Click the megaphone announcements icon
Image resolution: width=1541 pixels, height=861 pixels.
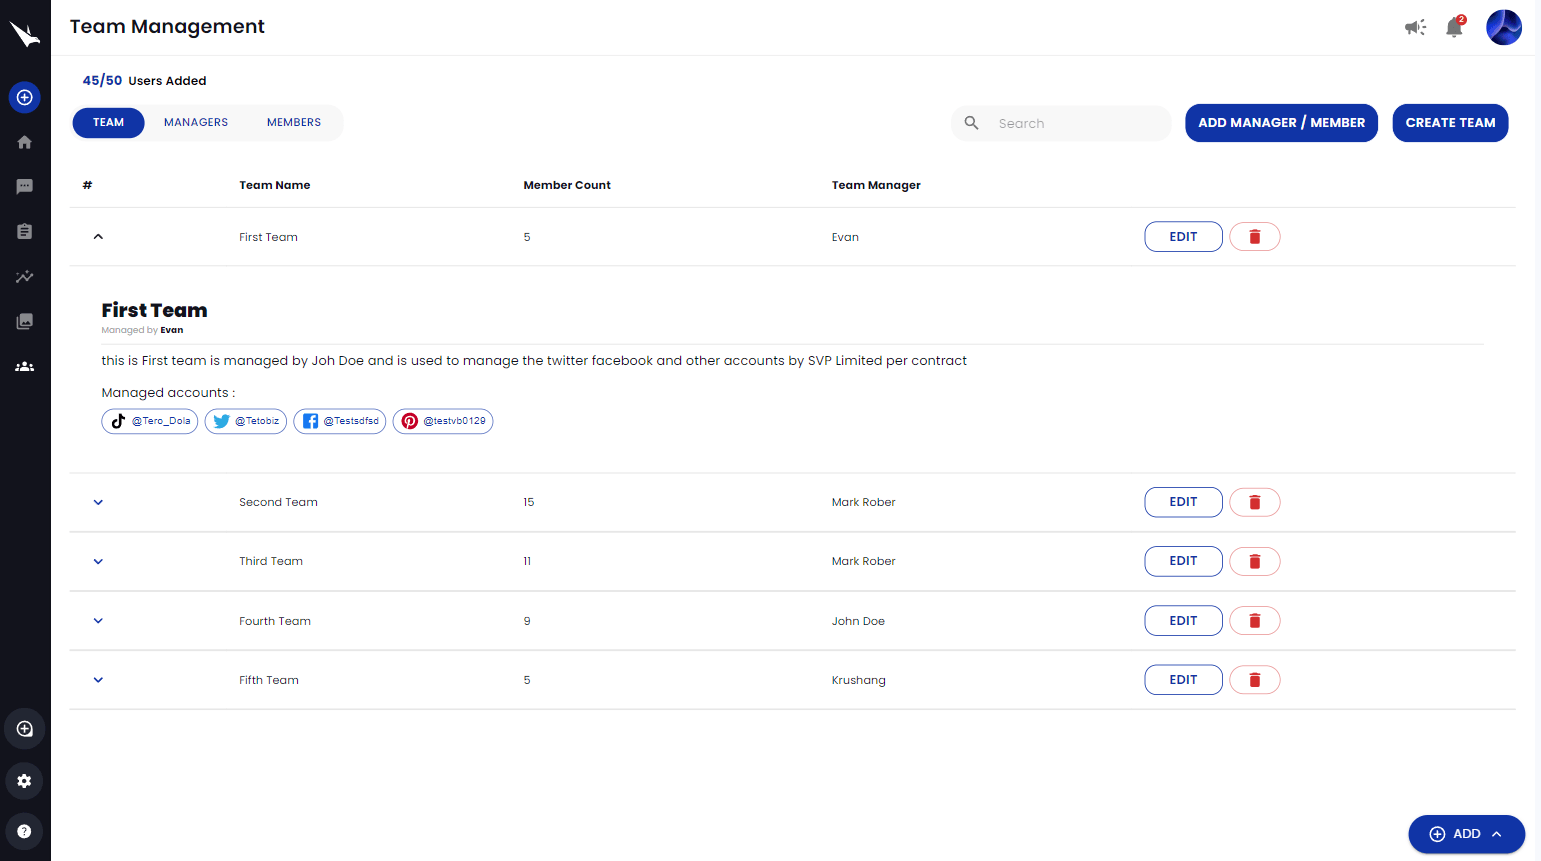1414,28
